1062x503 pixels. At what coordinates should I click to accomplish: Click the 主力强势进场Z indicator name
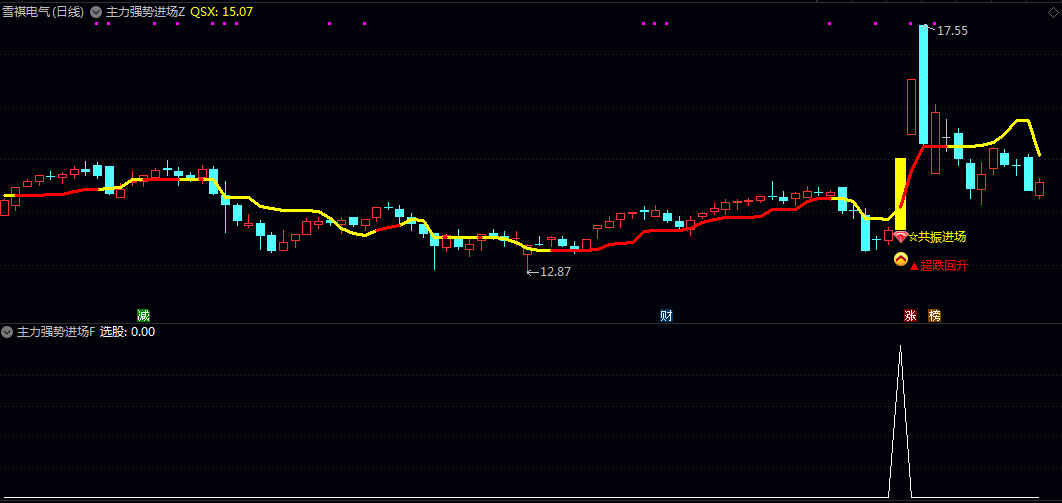[145, 12]
